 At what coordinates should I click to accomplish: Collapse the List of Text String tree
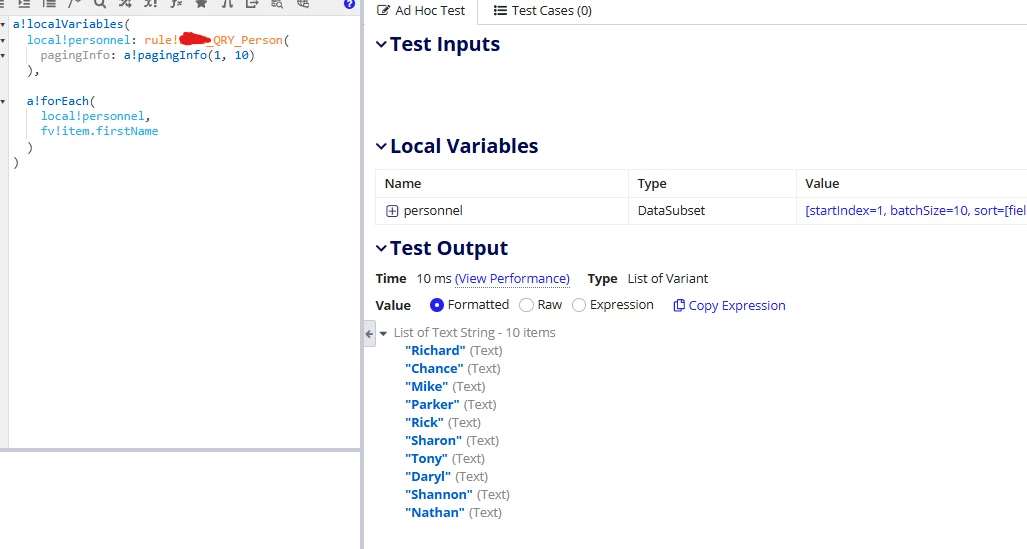coord(384,333)
